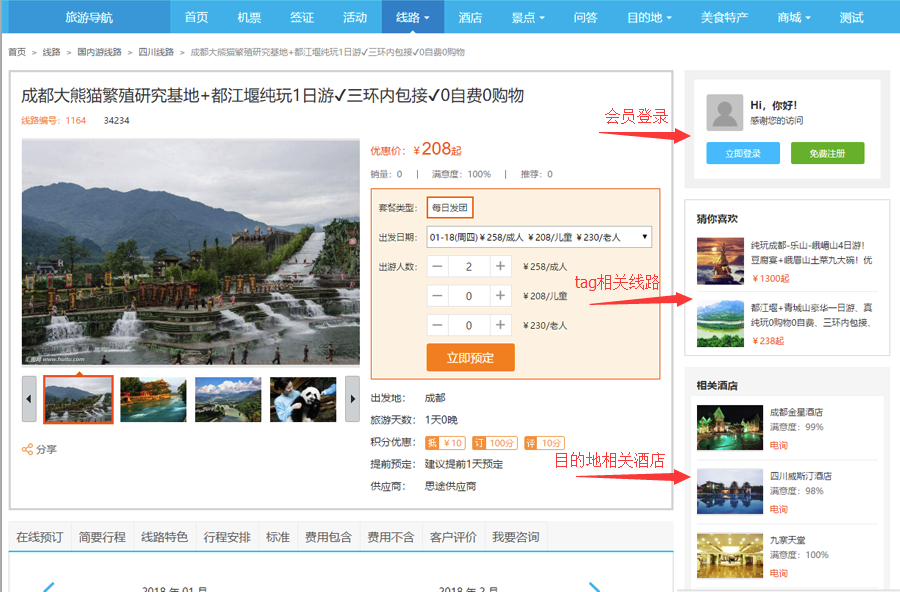900x592 pixels.
Task: Increase adult traveler count with plus
Action: 500,267
